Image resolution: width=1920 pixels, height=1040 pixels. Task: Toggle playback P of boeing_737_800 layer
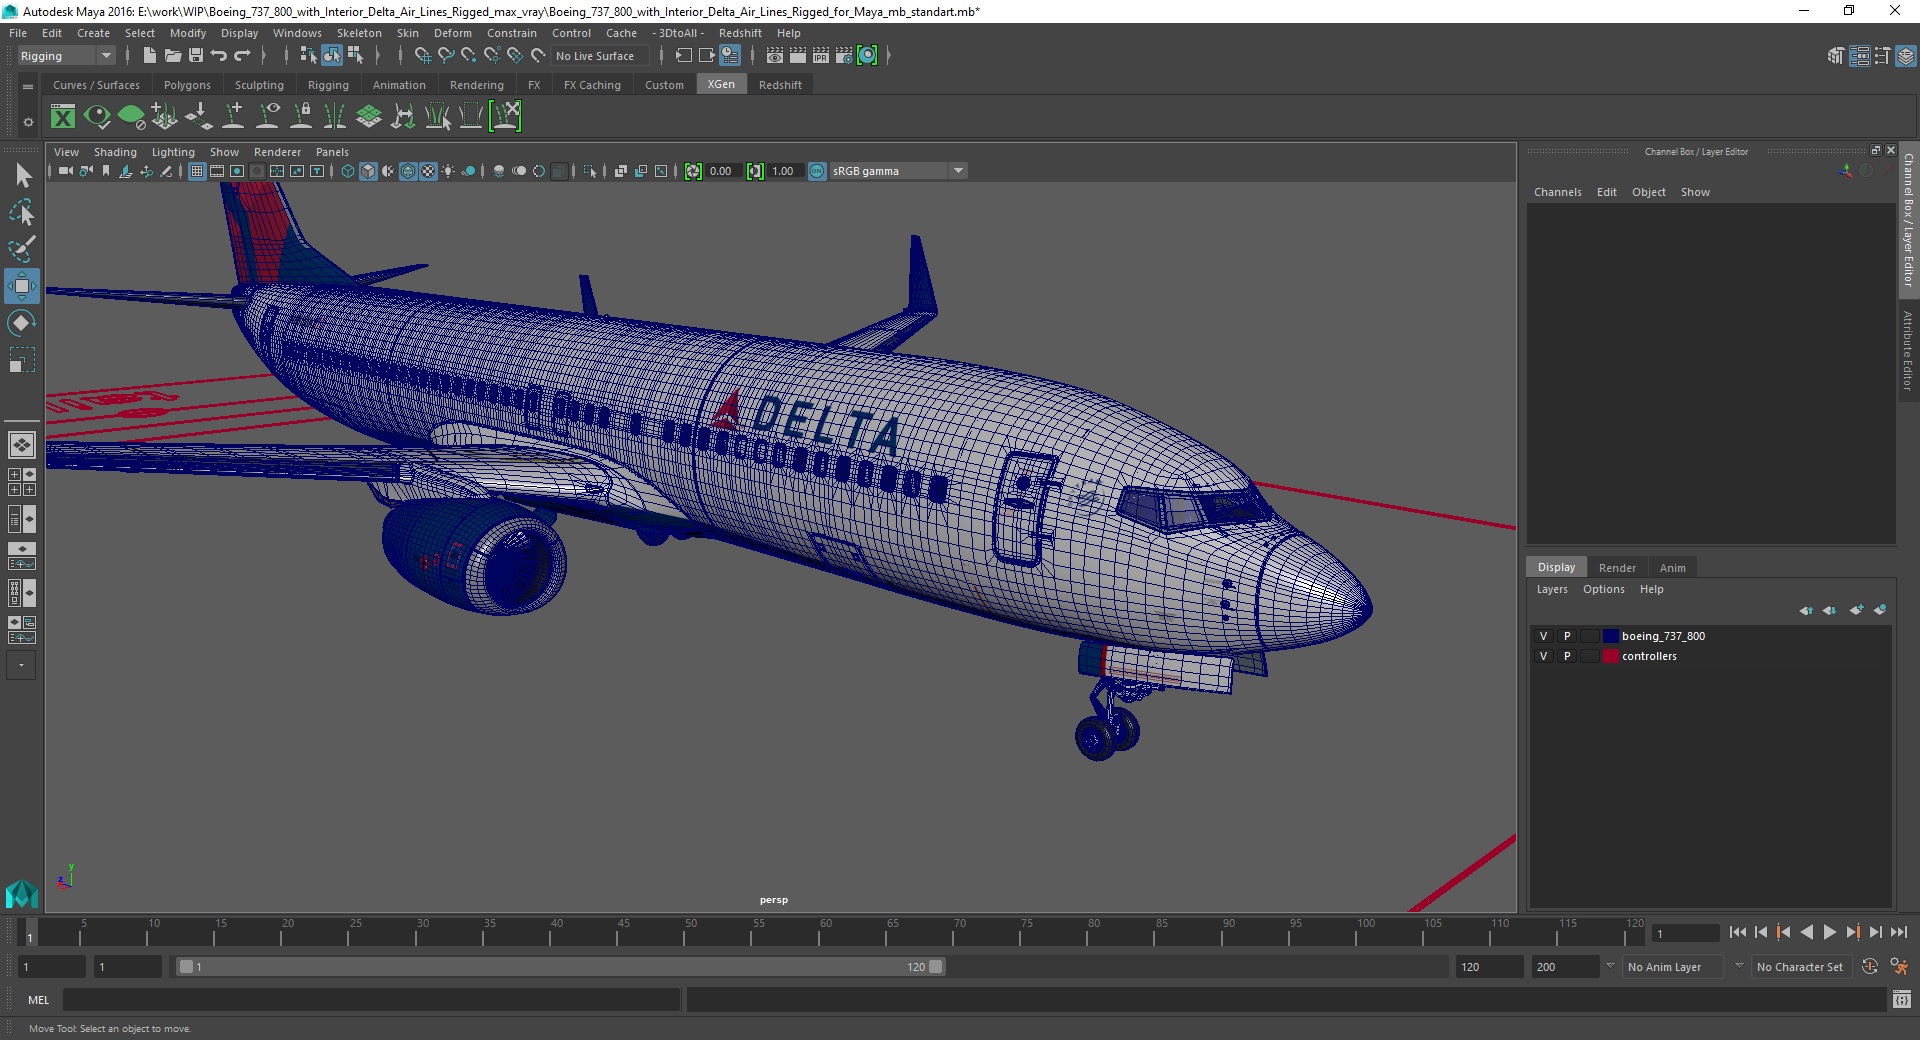(x=1567, y=636)
